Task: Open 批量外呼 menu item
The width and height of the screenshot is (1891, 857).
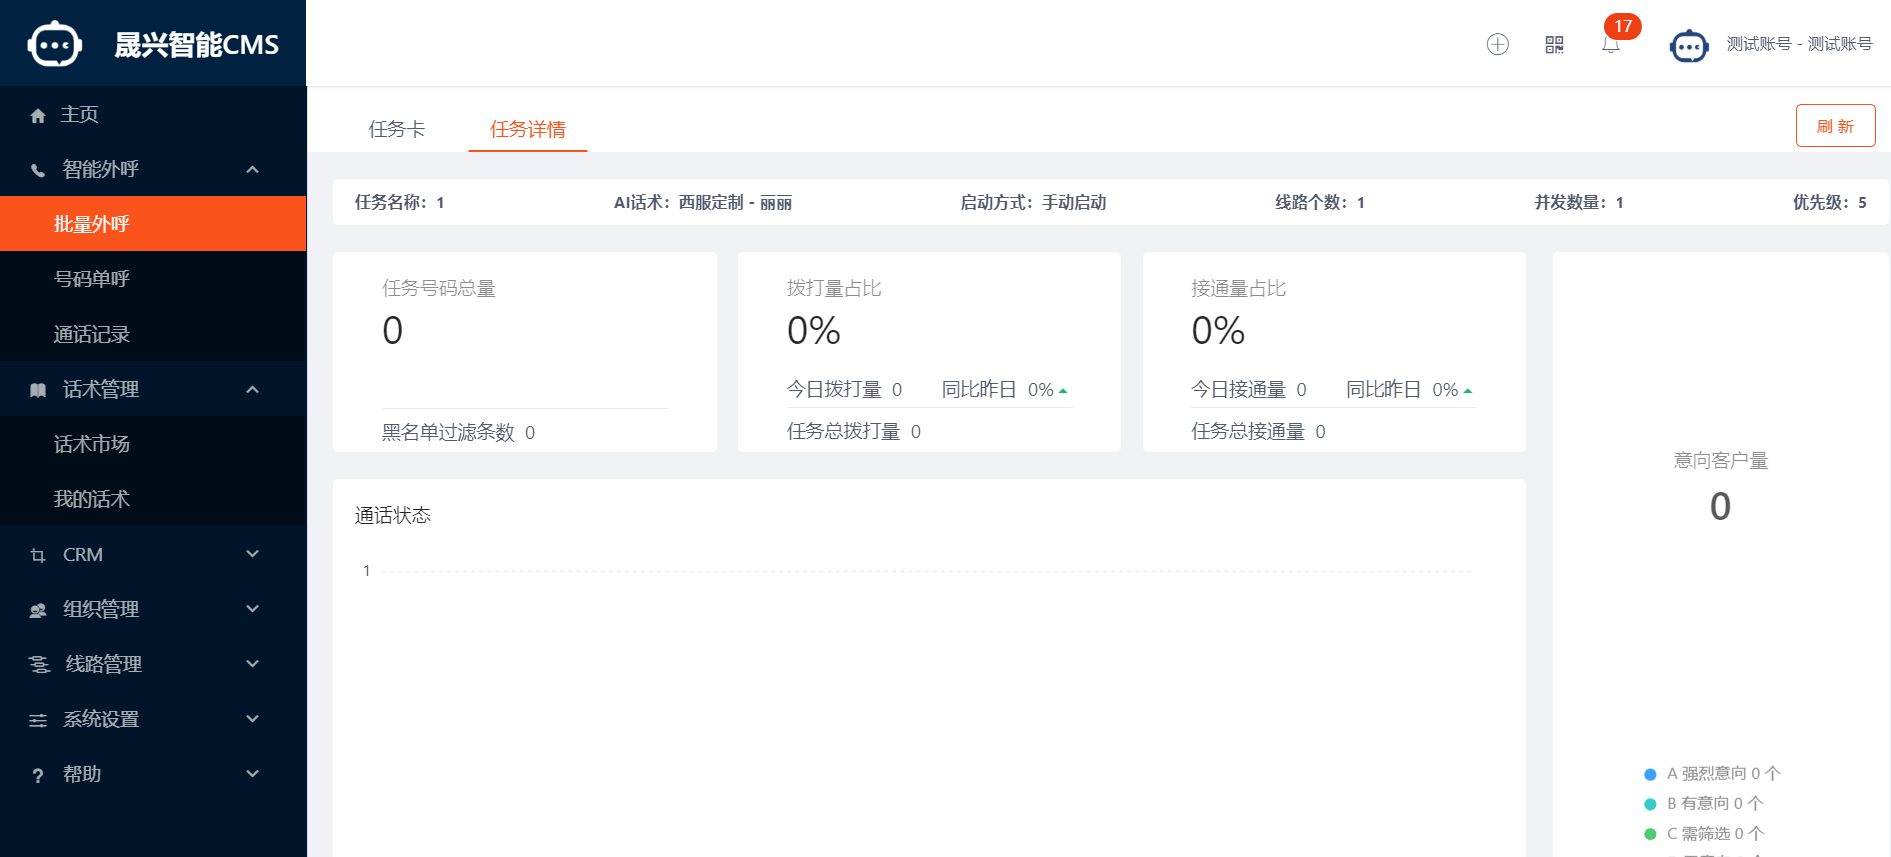Action: (153, 224)
